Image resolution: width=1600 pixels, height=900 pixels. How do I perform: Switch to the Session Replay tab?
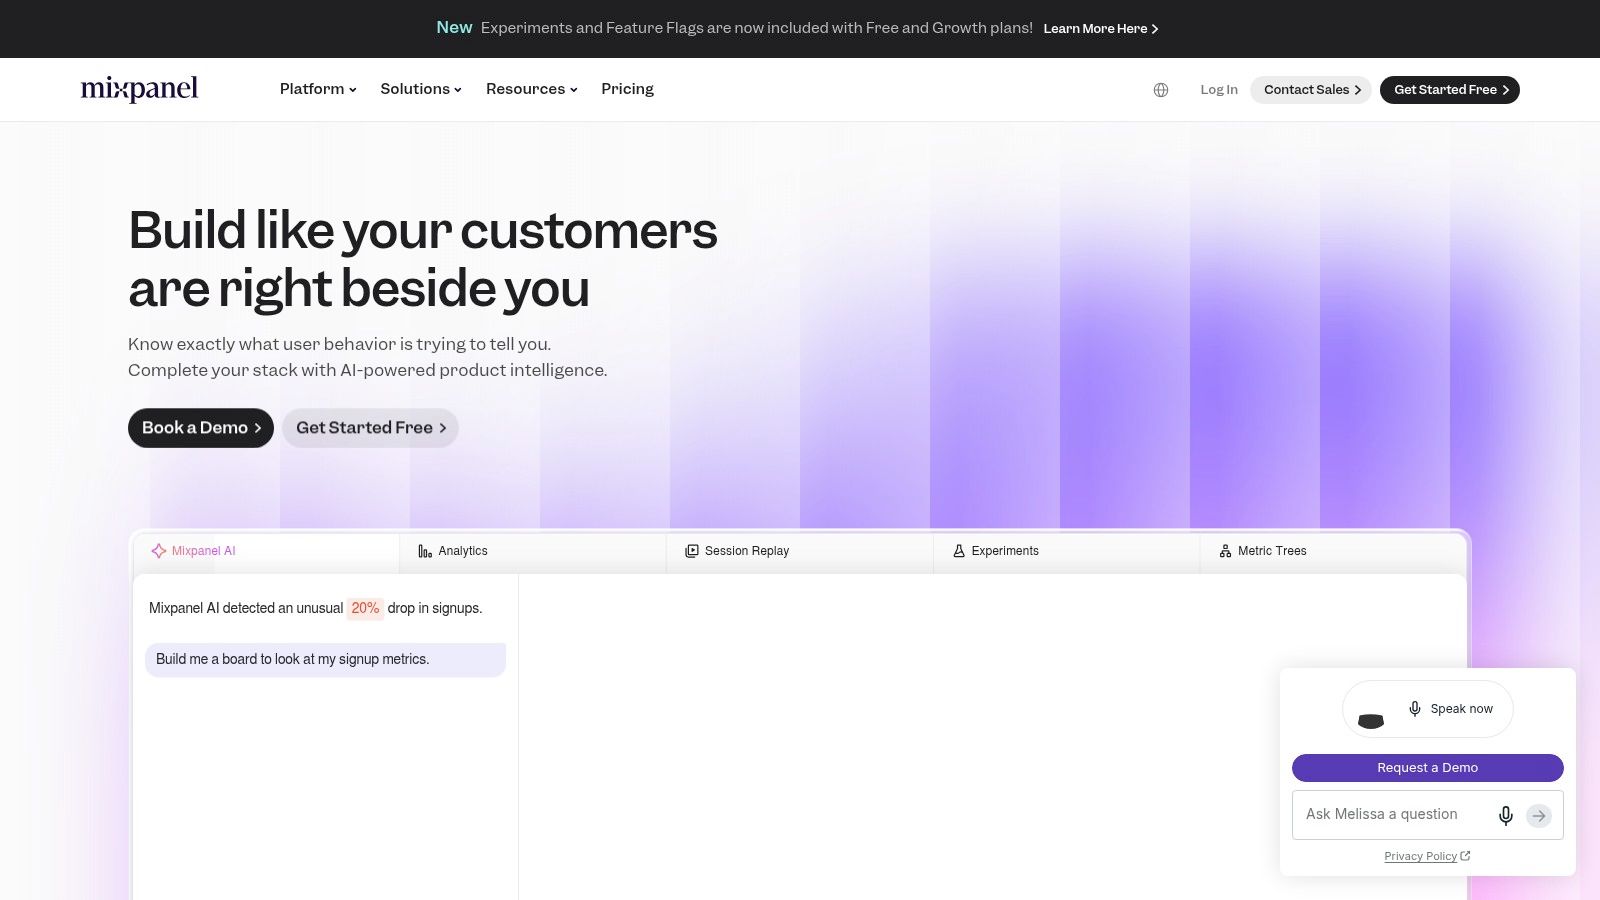point(800,552)
